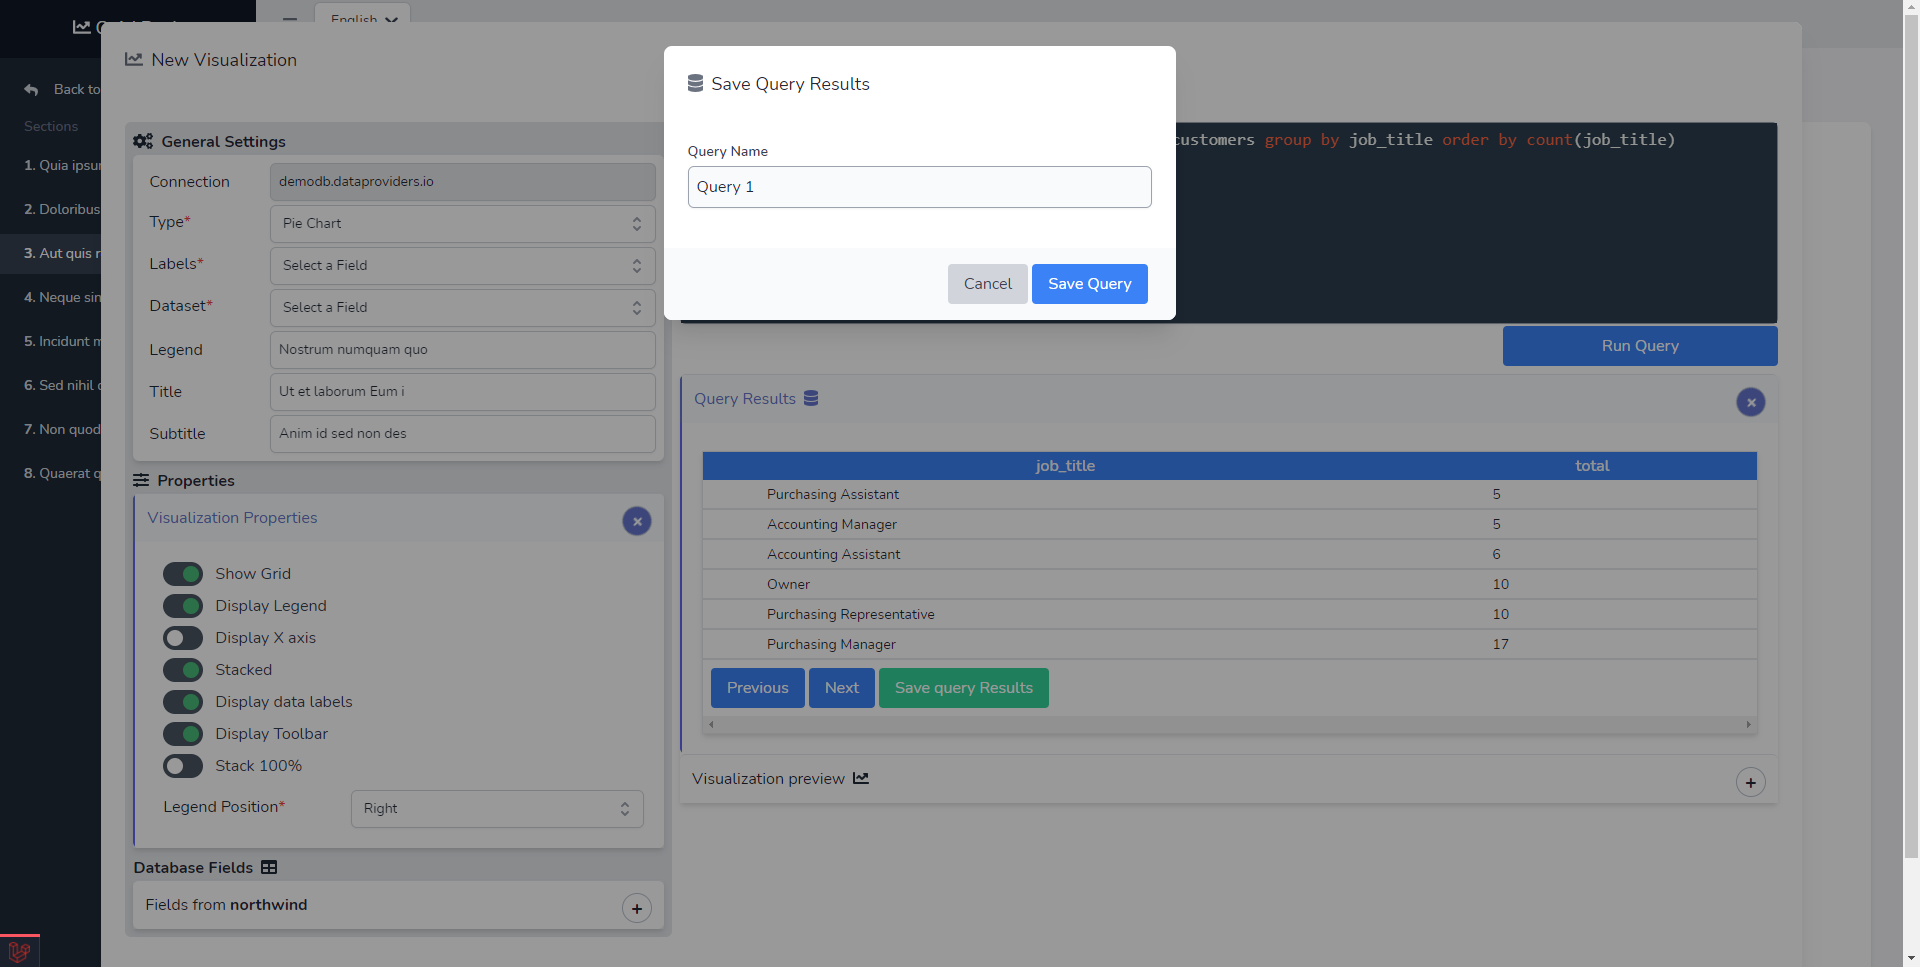
Task: Click the Back arrow icon in sidebar
Action: pos(32,90)
